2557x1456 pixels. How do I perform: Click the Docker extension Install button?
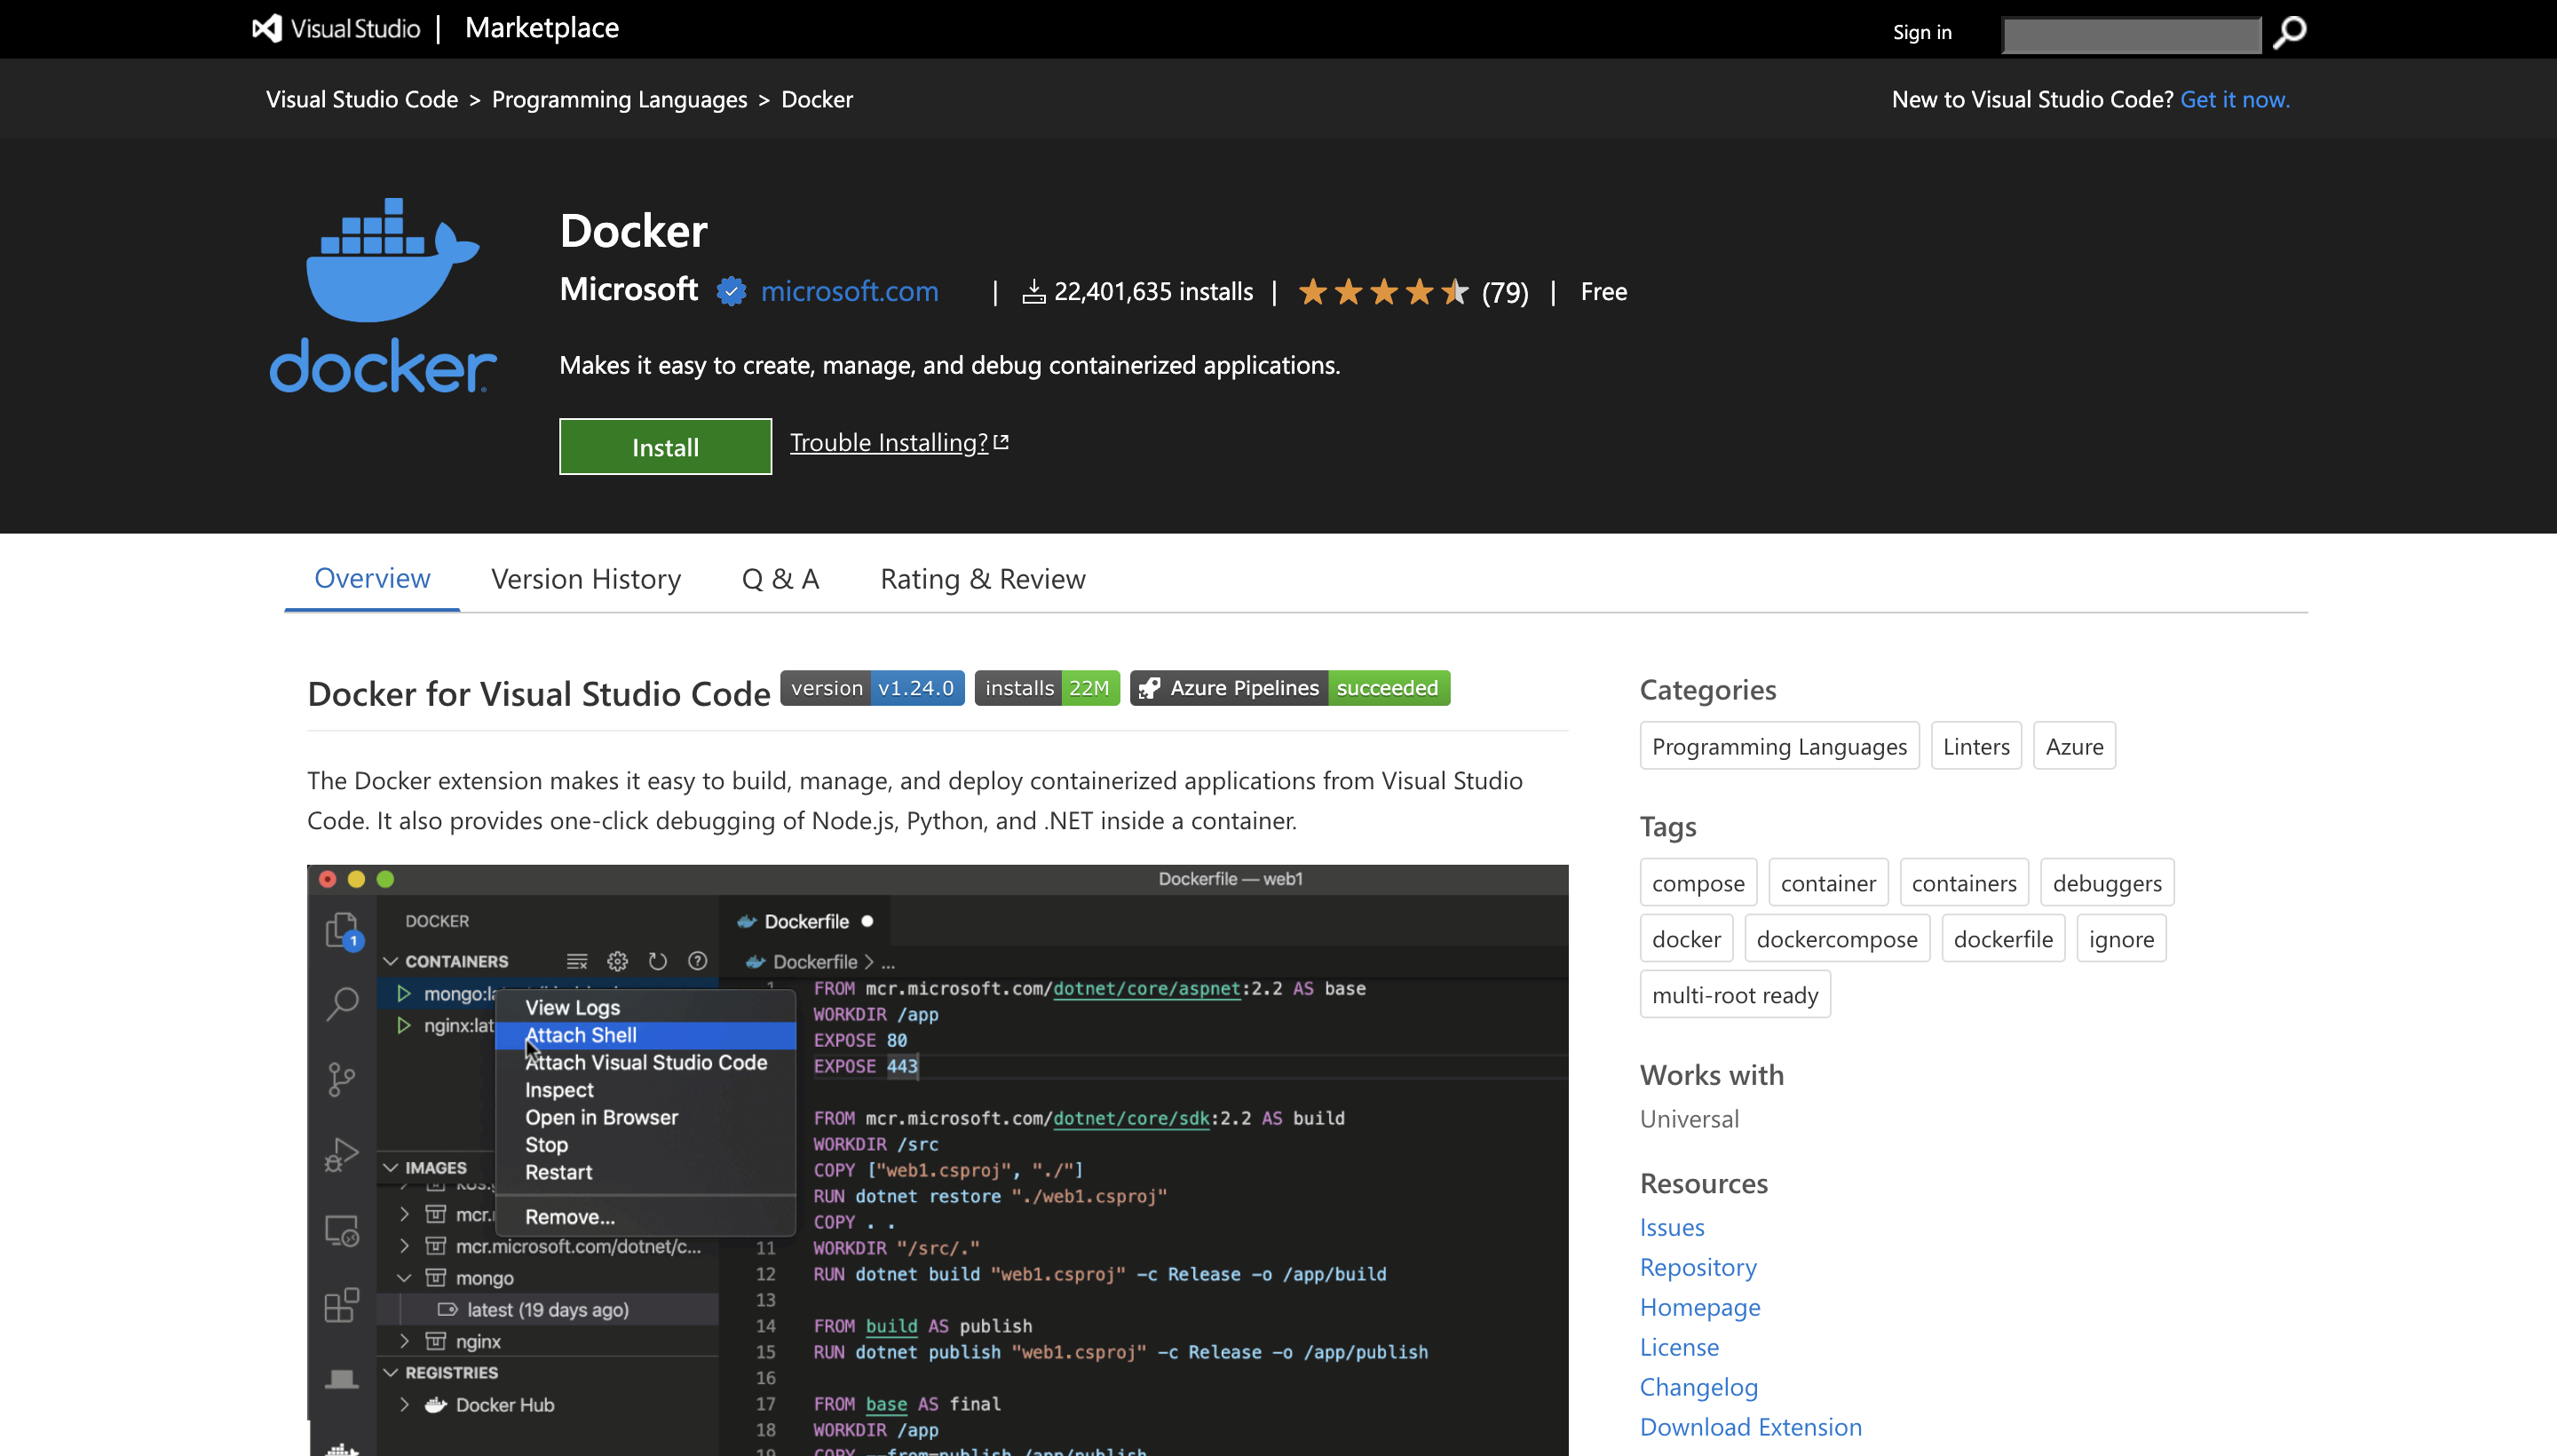(x=664, y=446)
